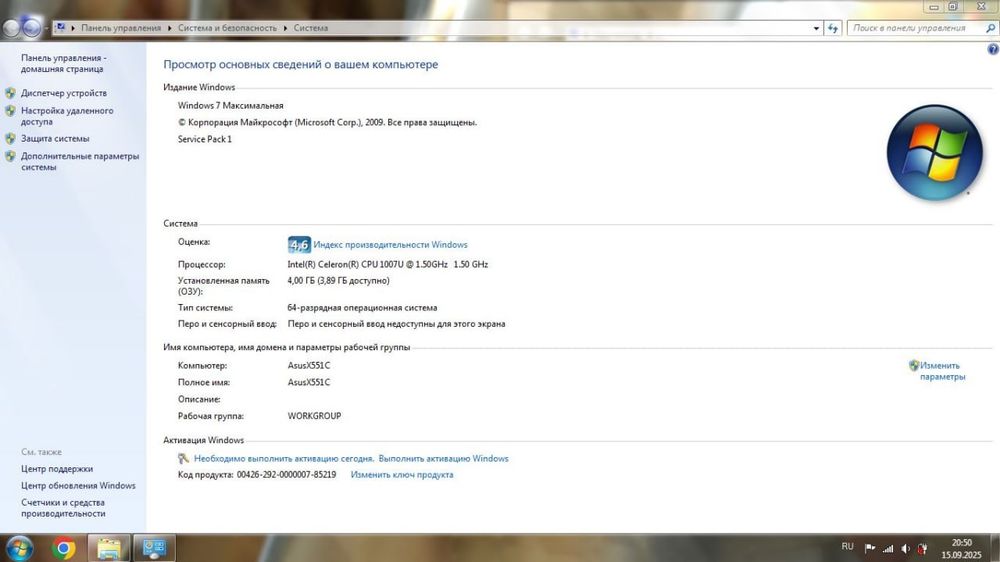Open 'Счетчики и средства производительности' link
The image size is (1000, 562).
click(x=63, y=508)
